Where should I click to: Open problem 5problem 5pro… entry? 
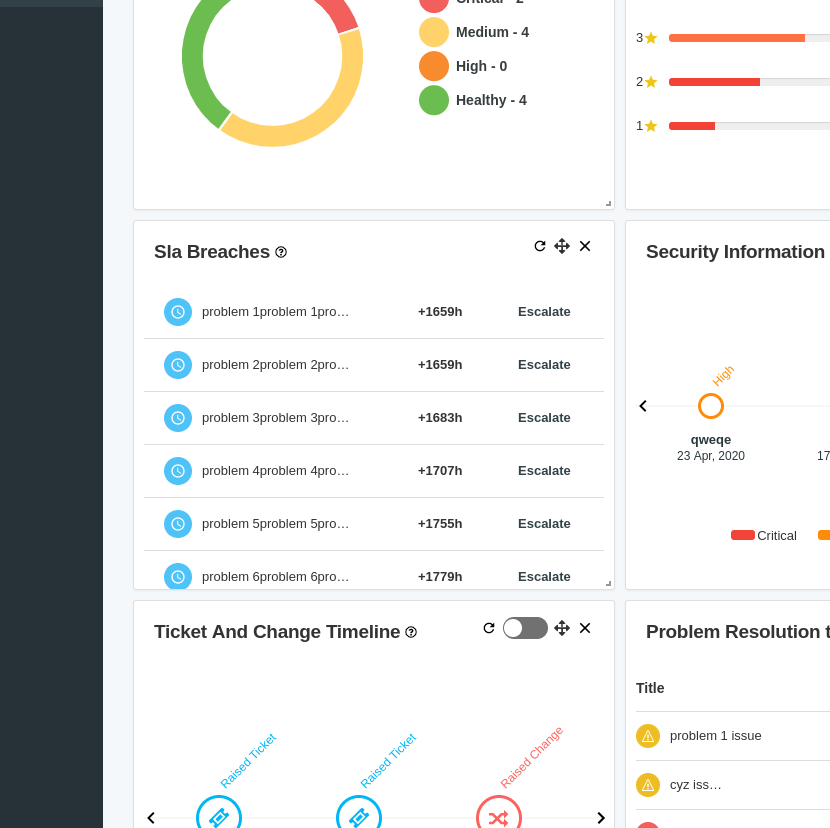pos(275,524)
